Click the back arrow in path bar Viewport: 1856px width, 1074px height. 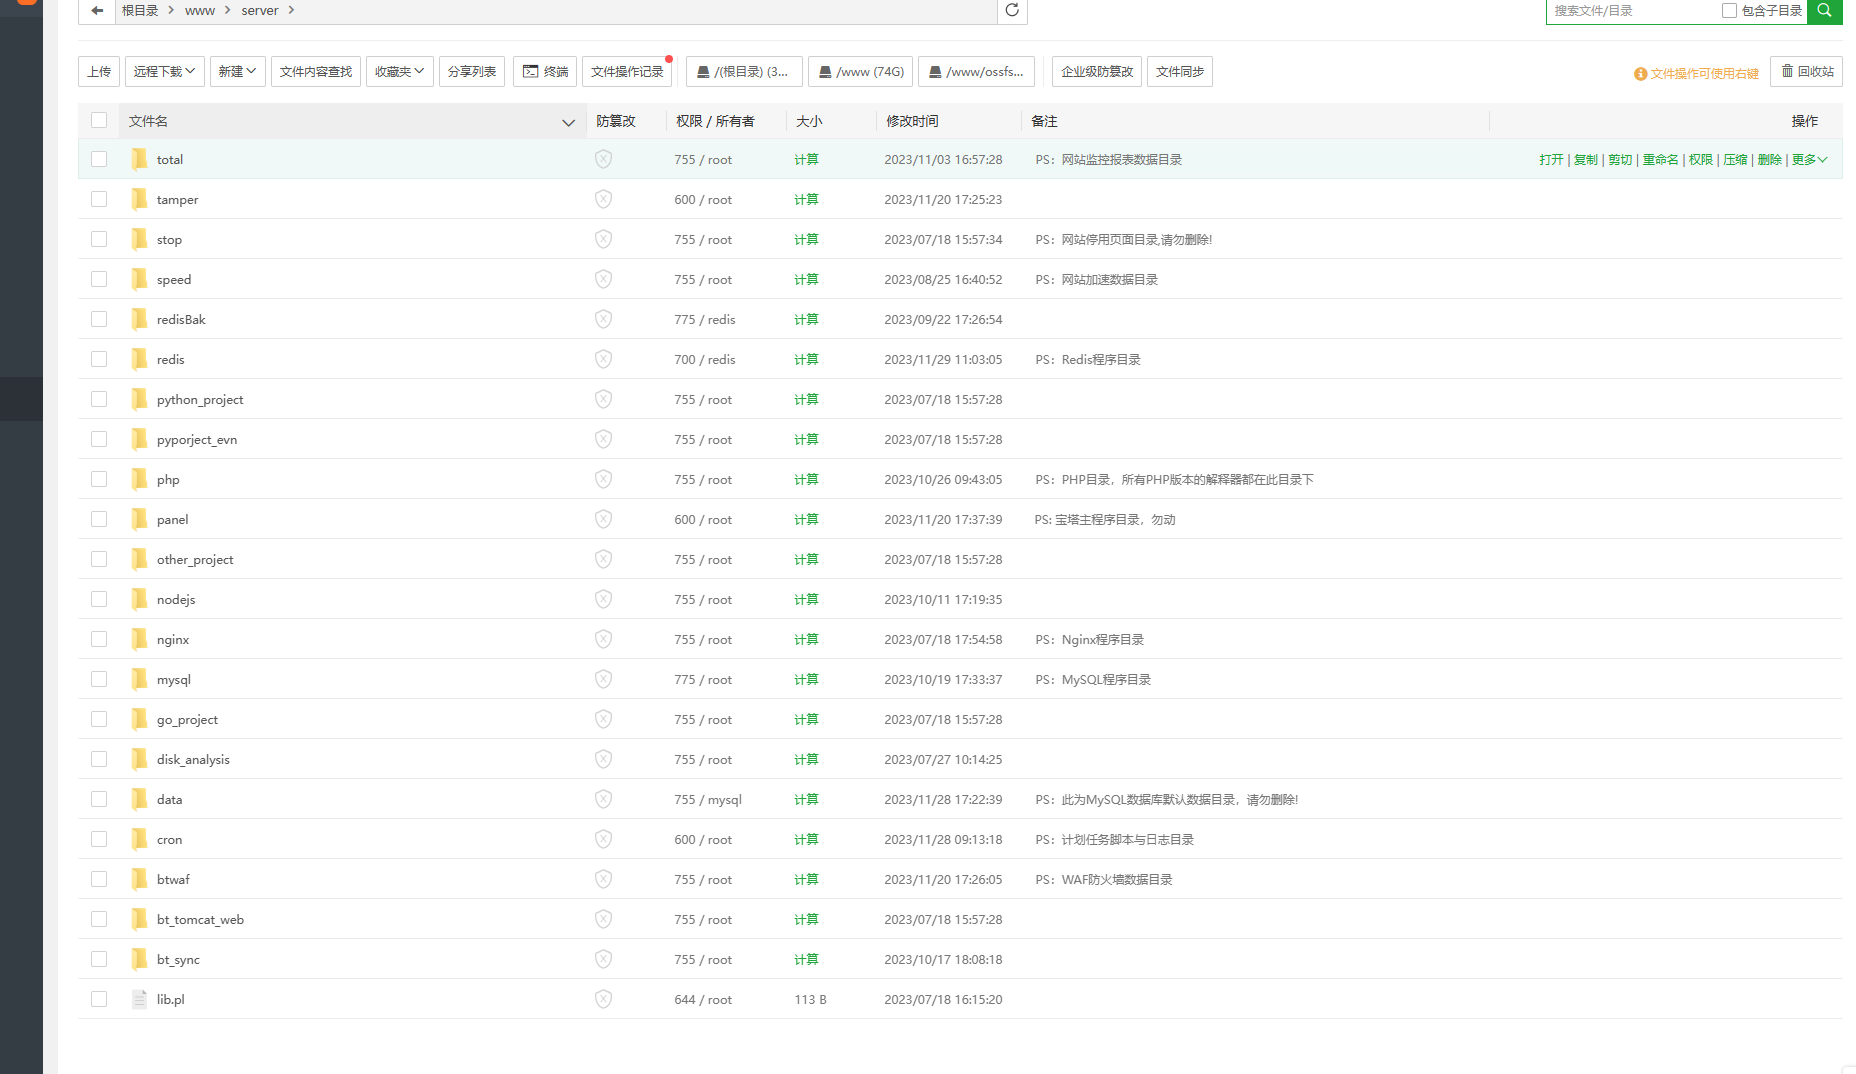[x=97, y=10]
